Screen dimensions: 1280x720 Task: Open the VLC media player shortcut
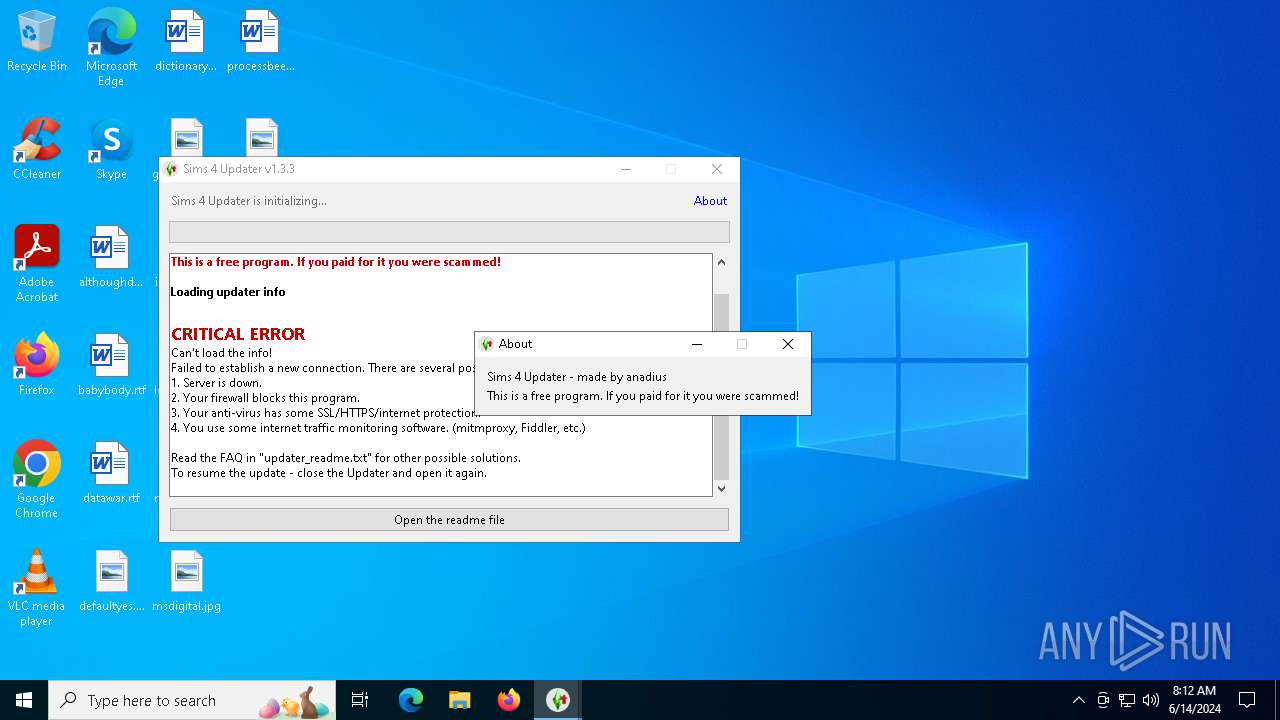(x=37, y=588)
